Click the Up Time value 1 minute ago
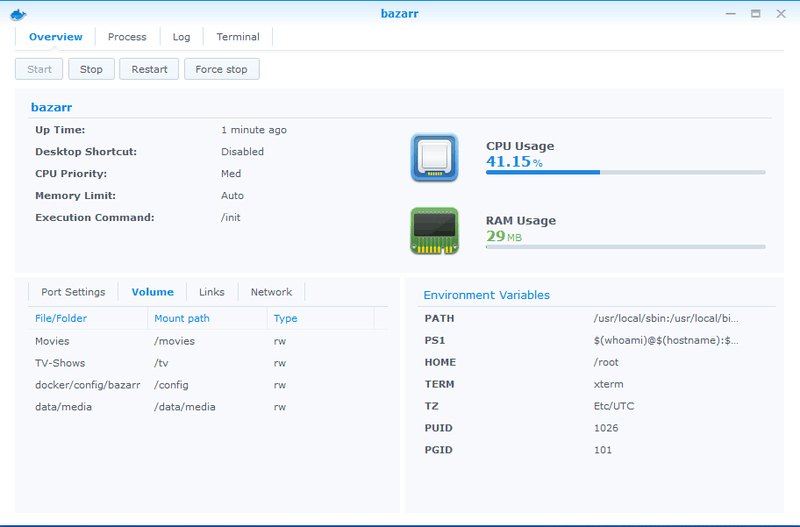Screen dimensions: 800x527 [x=254, y=130]
